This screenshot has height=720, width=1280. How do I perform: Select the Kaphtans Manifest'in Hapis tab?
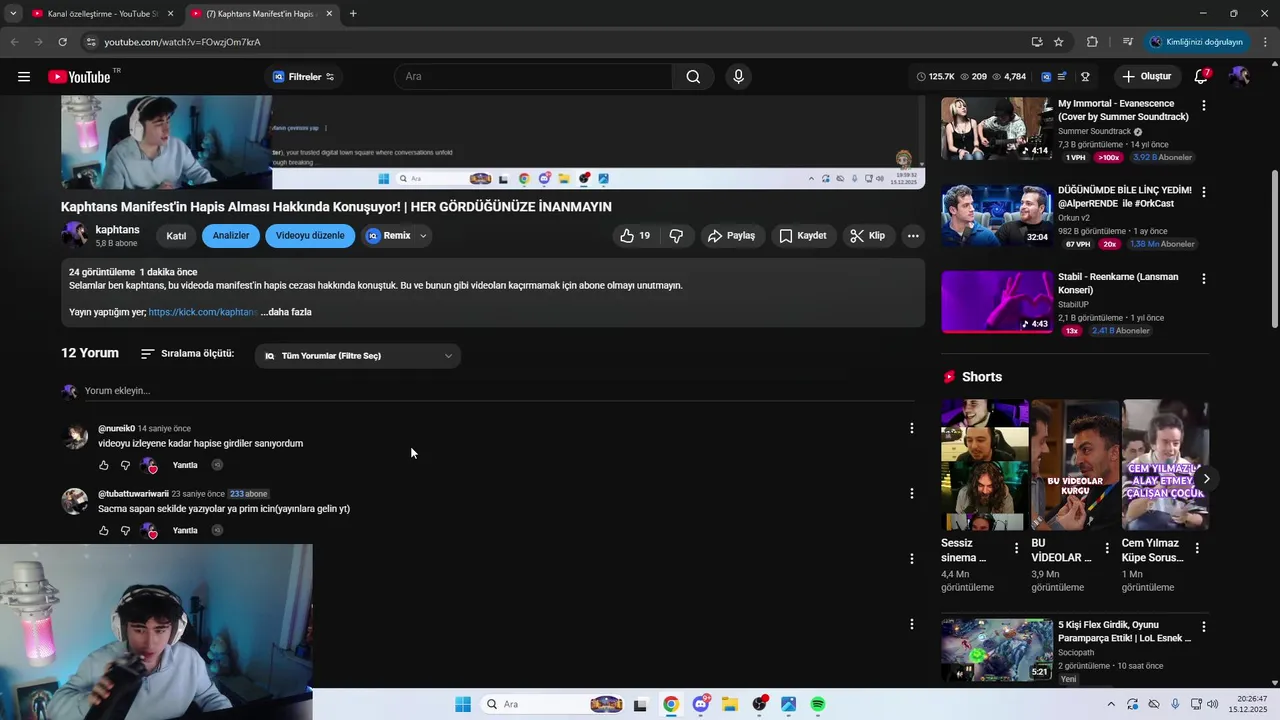pyautogui.click(x=260, y=14)
